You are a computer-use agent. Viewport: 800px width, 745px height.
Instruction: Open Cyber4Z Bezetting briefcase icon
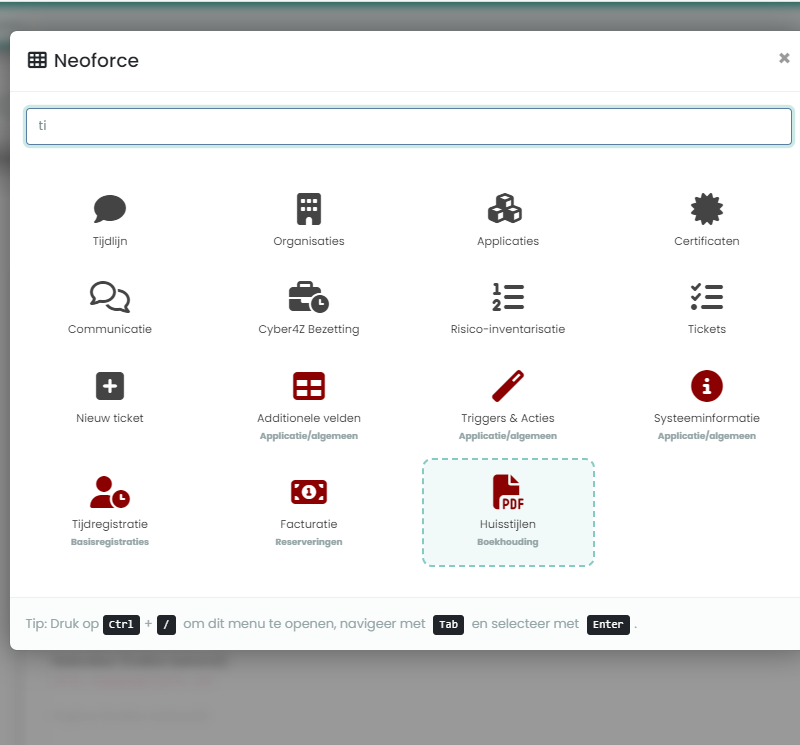(x=309, y=297)
